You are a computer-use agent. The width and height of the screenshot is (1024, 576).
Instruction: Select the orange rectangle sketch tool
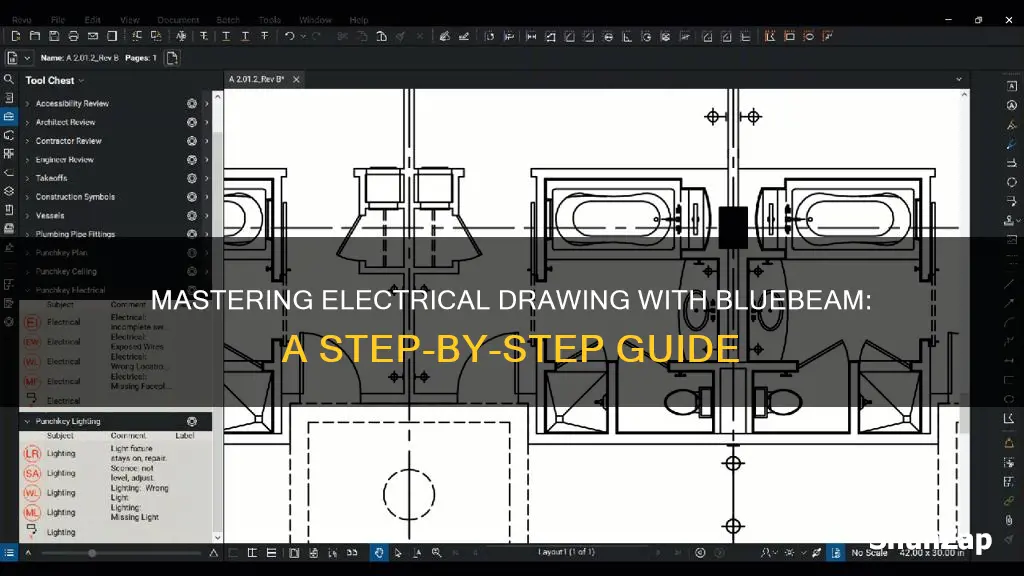pyautogui.click(x=790, y=37)
